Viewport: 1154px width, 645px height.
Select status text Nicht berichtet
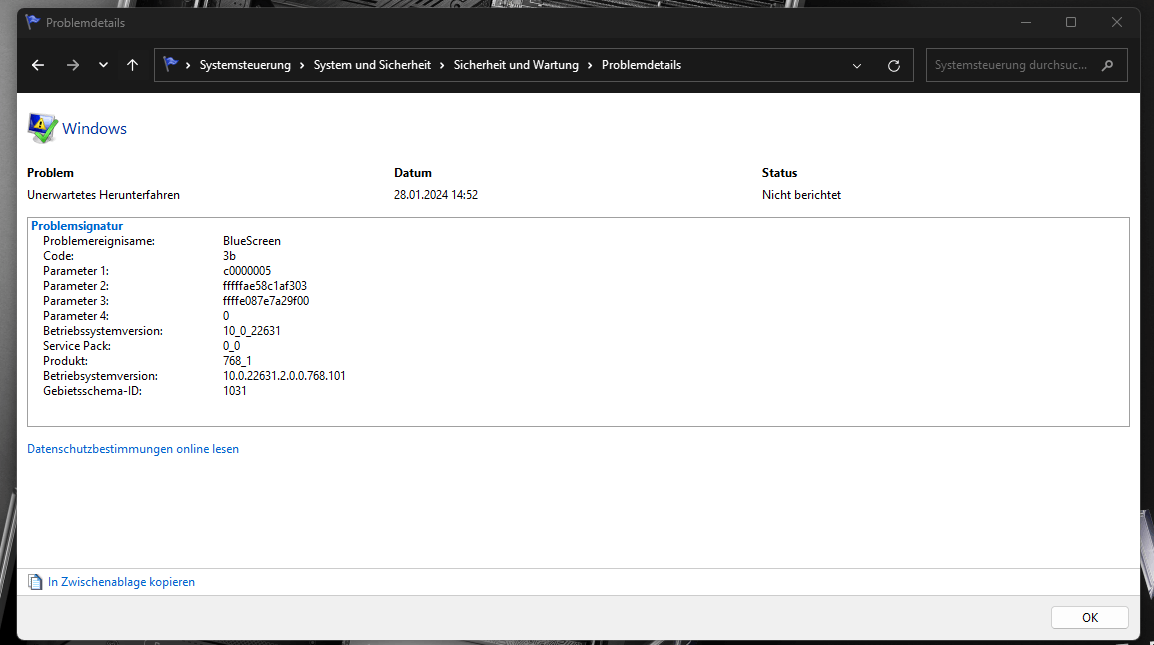click(x=801, y=195)
